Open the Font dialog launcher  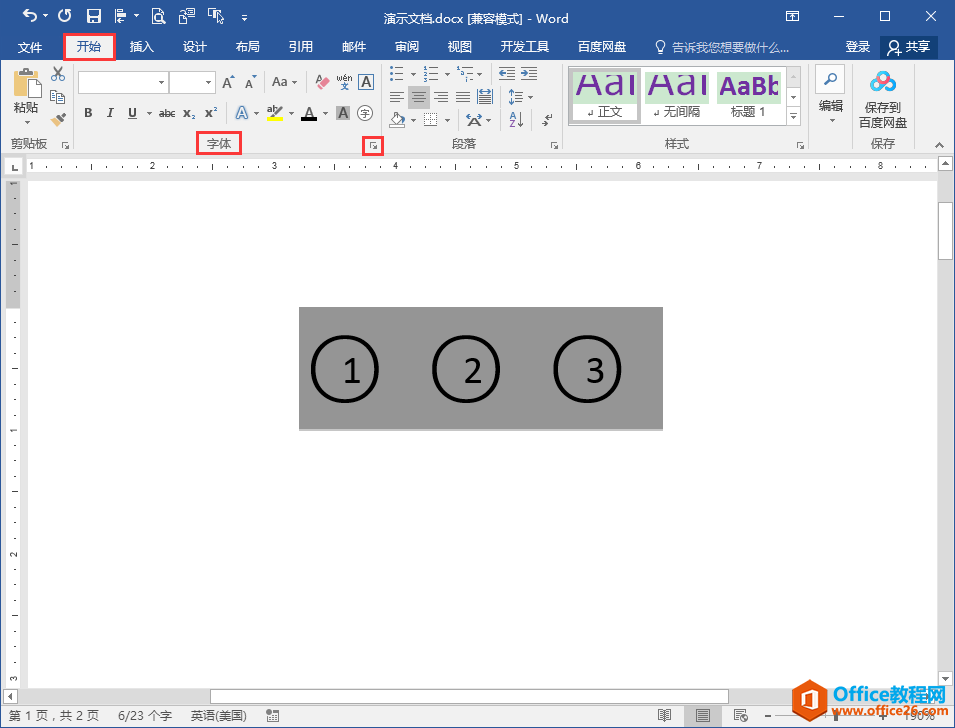pos(373,146)
